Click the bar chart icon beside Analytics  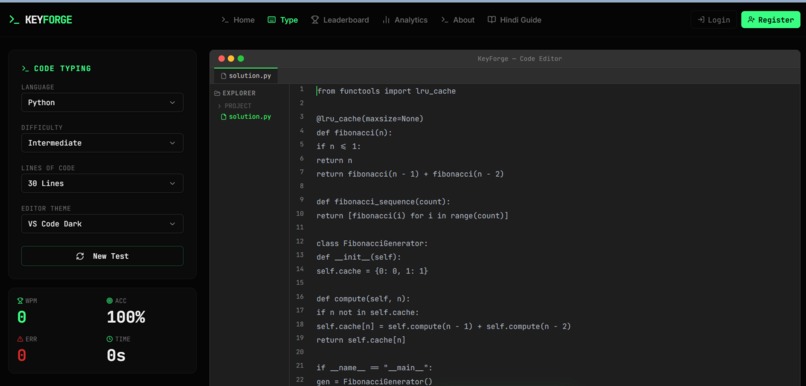pyautogui.click(x=386, y=20)
